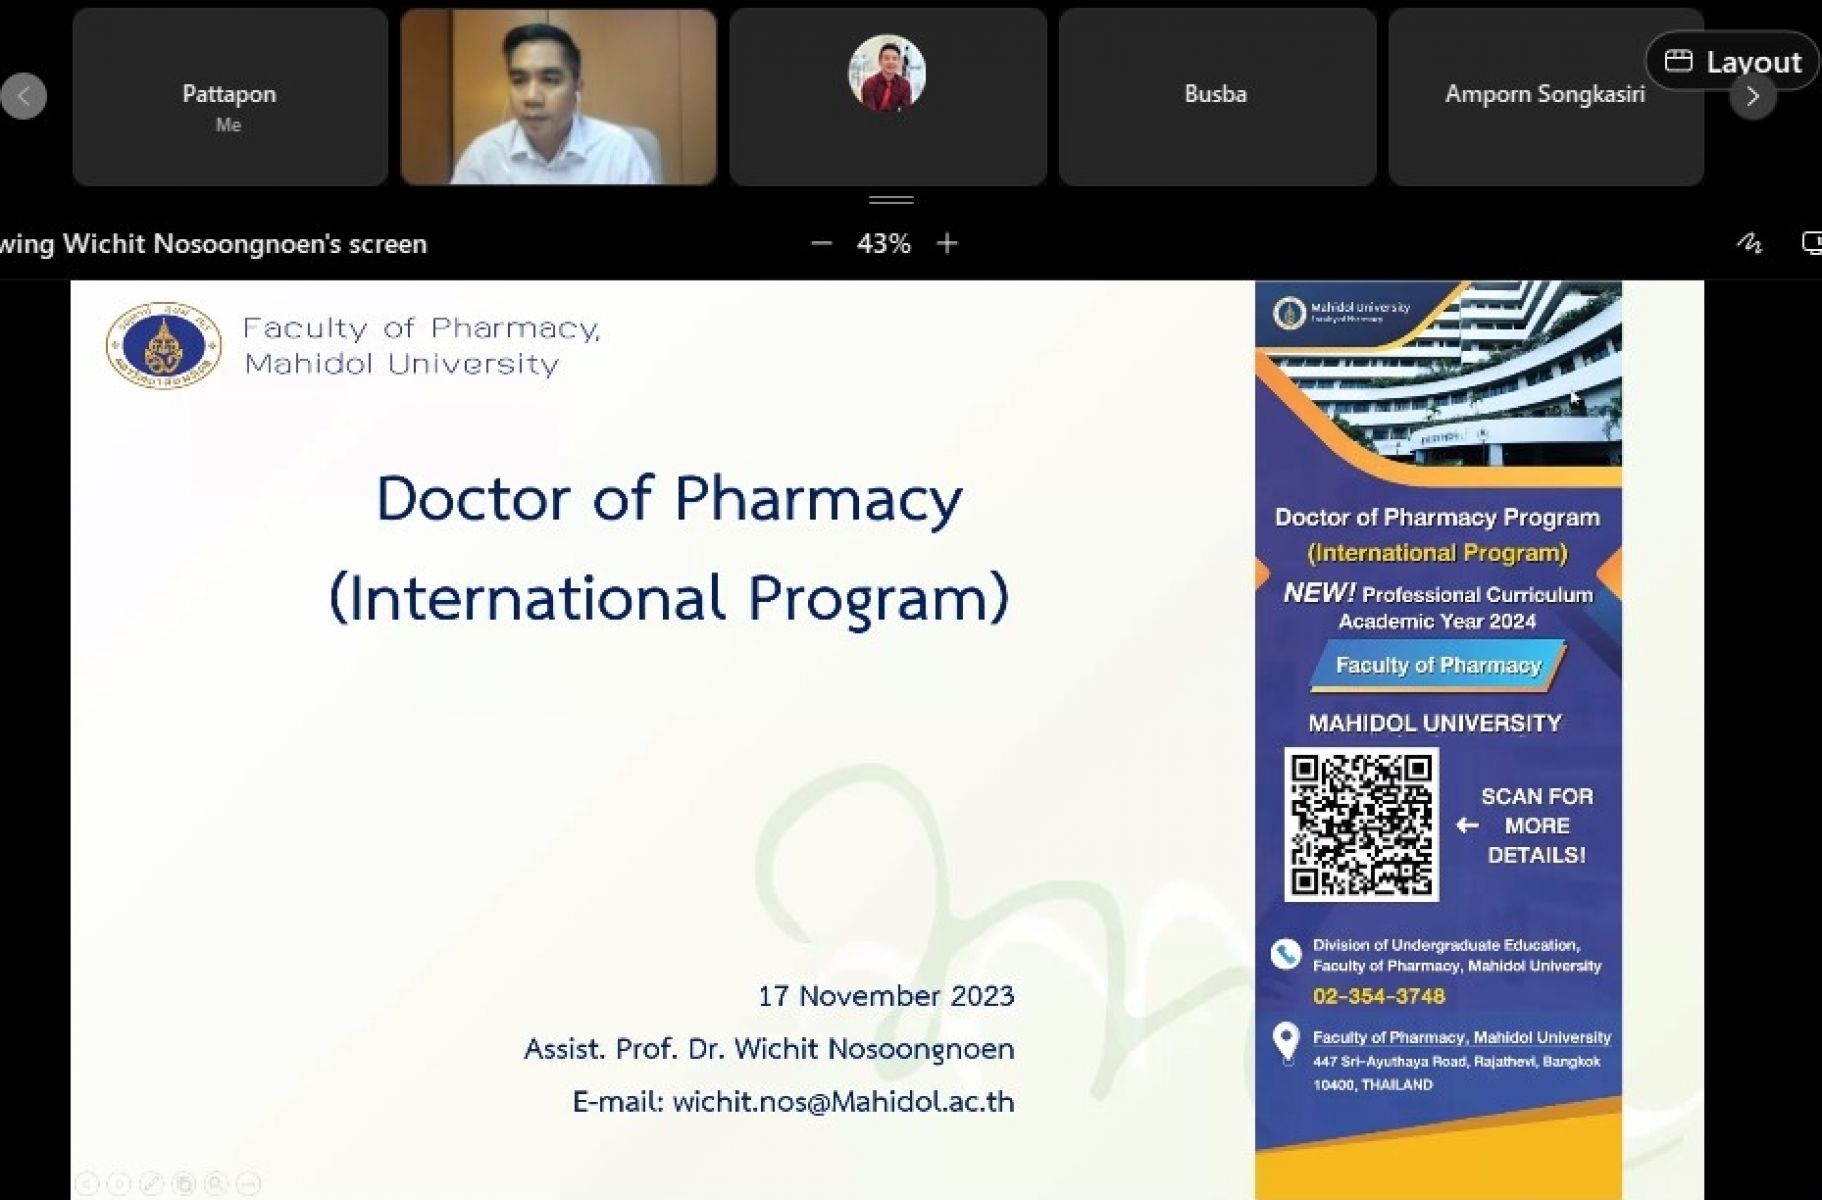The width and height of the screenshot is (1822, 1200).
Task: Open the annotate squiggle tool
Action: 1749,243
